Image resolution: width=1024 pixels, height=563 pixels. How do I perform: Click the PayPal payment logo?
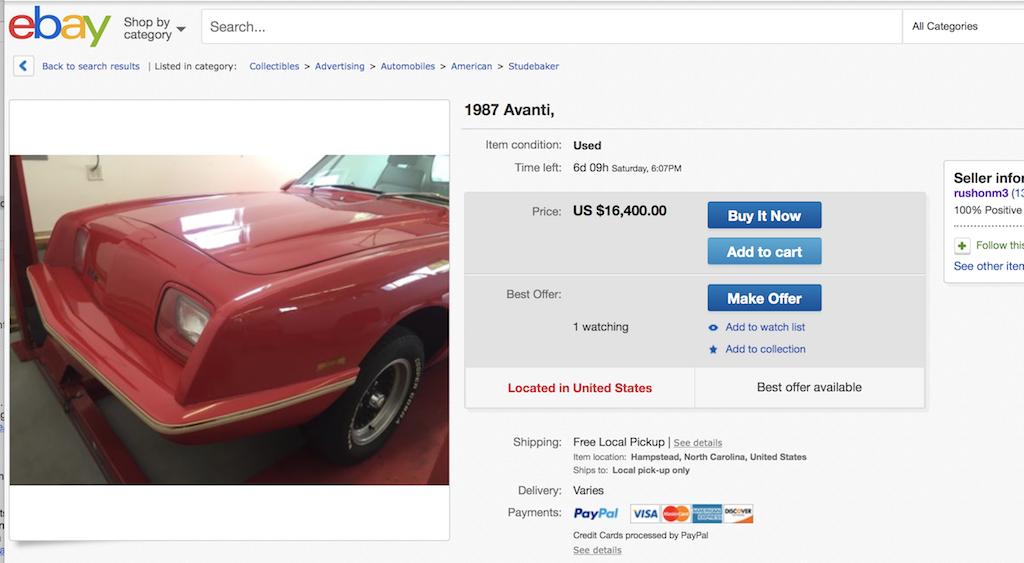pos(596,514)
